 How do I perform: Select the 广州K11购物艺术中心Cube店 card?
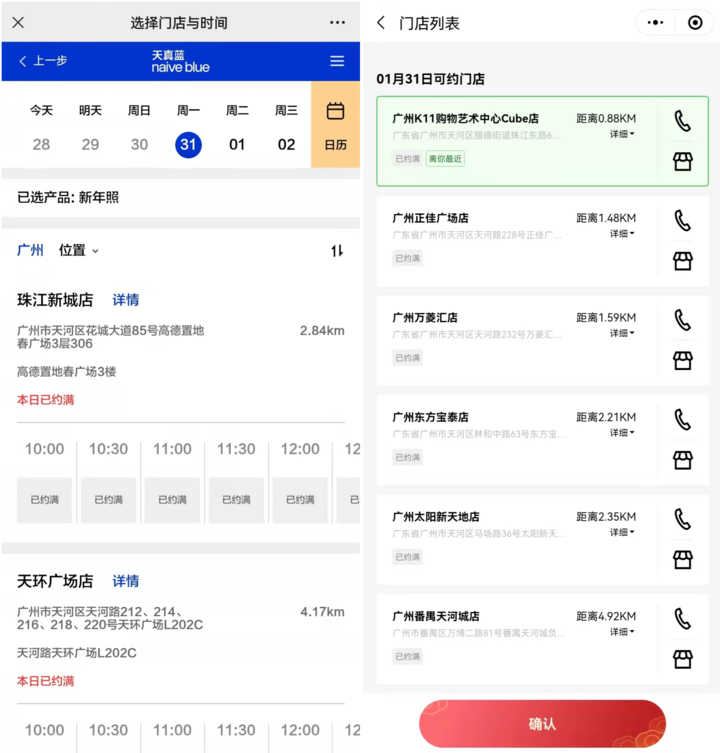(x=542, y=141)
